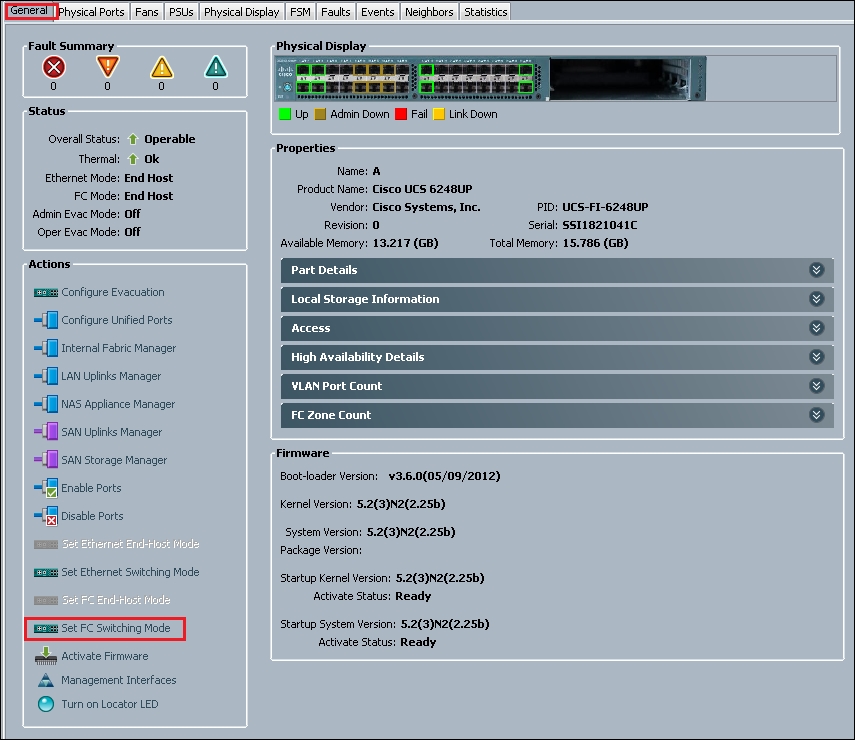
Task: Click the Overall Status green arrow icon
Action: pos(133,139)
